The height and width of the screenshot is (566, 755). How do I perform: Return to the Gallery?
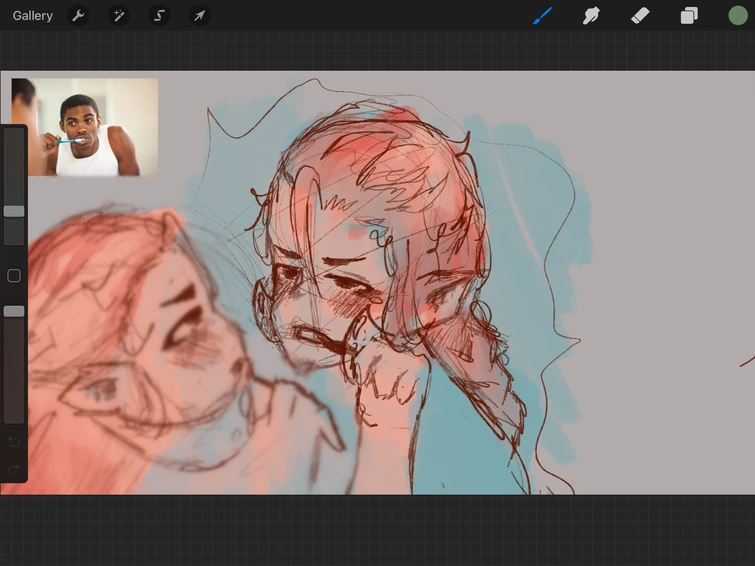pyautogui.click(x=33, y=16)
